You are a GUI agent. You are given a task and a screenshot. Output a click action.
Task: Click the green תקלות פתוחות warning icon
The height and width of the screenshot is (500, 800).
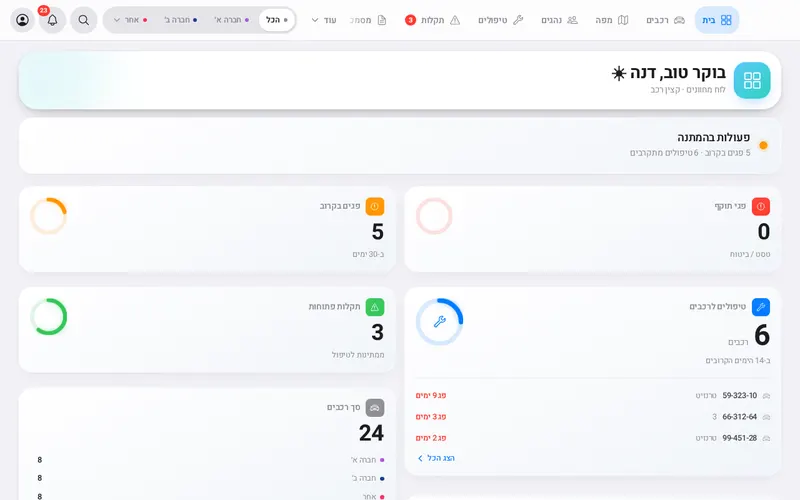tap(375, 307)
